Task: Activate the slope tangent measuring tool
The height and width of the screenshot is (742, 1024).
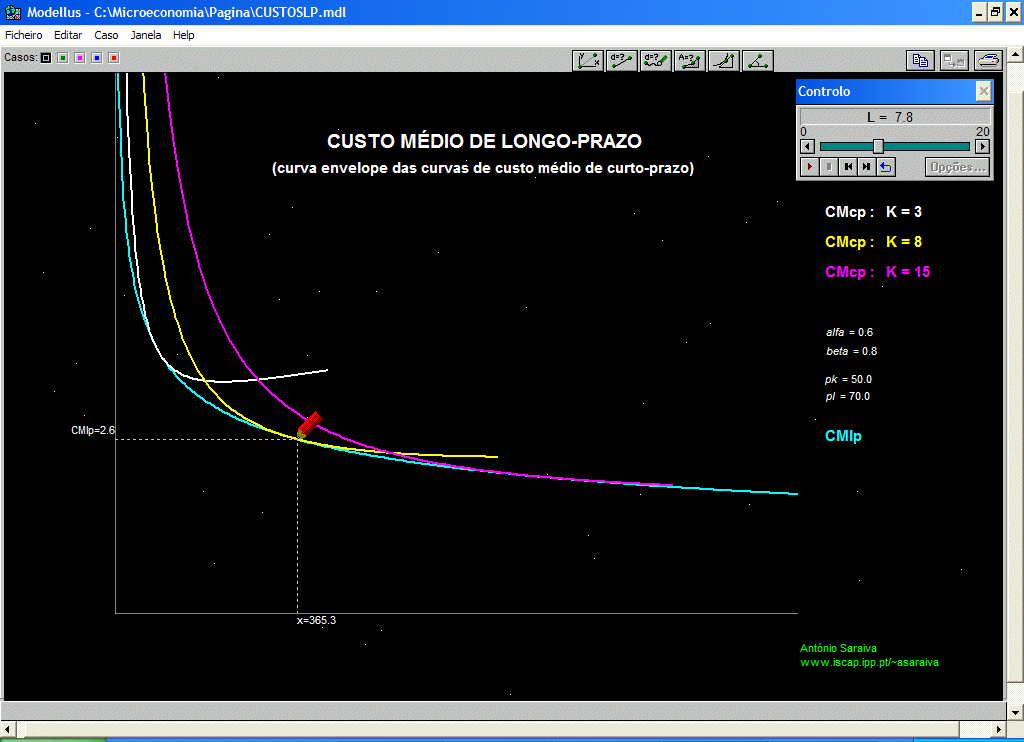Action: click(x=724, y=61)
